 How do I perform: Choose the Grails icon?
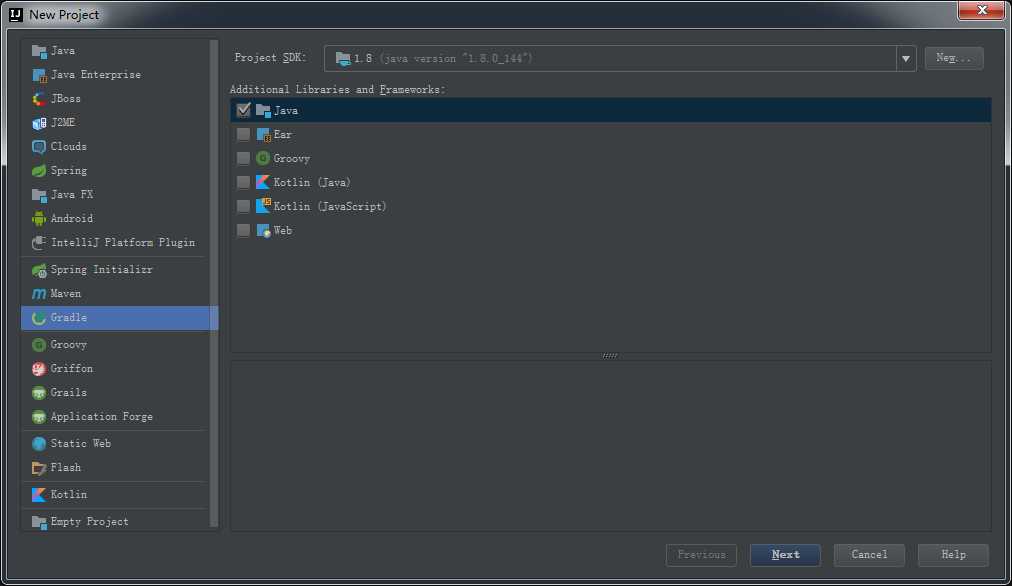pyautogui.click(x=39, y=392)
